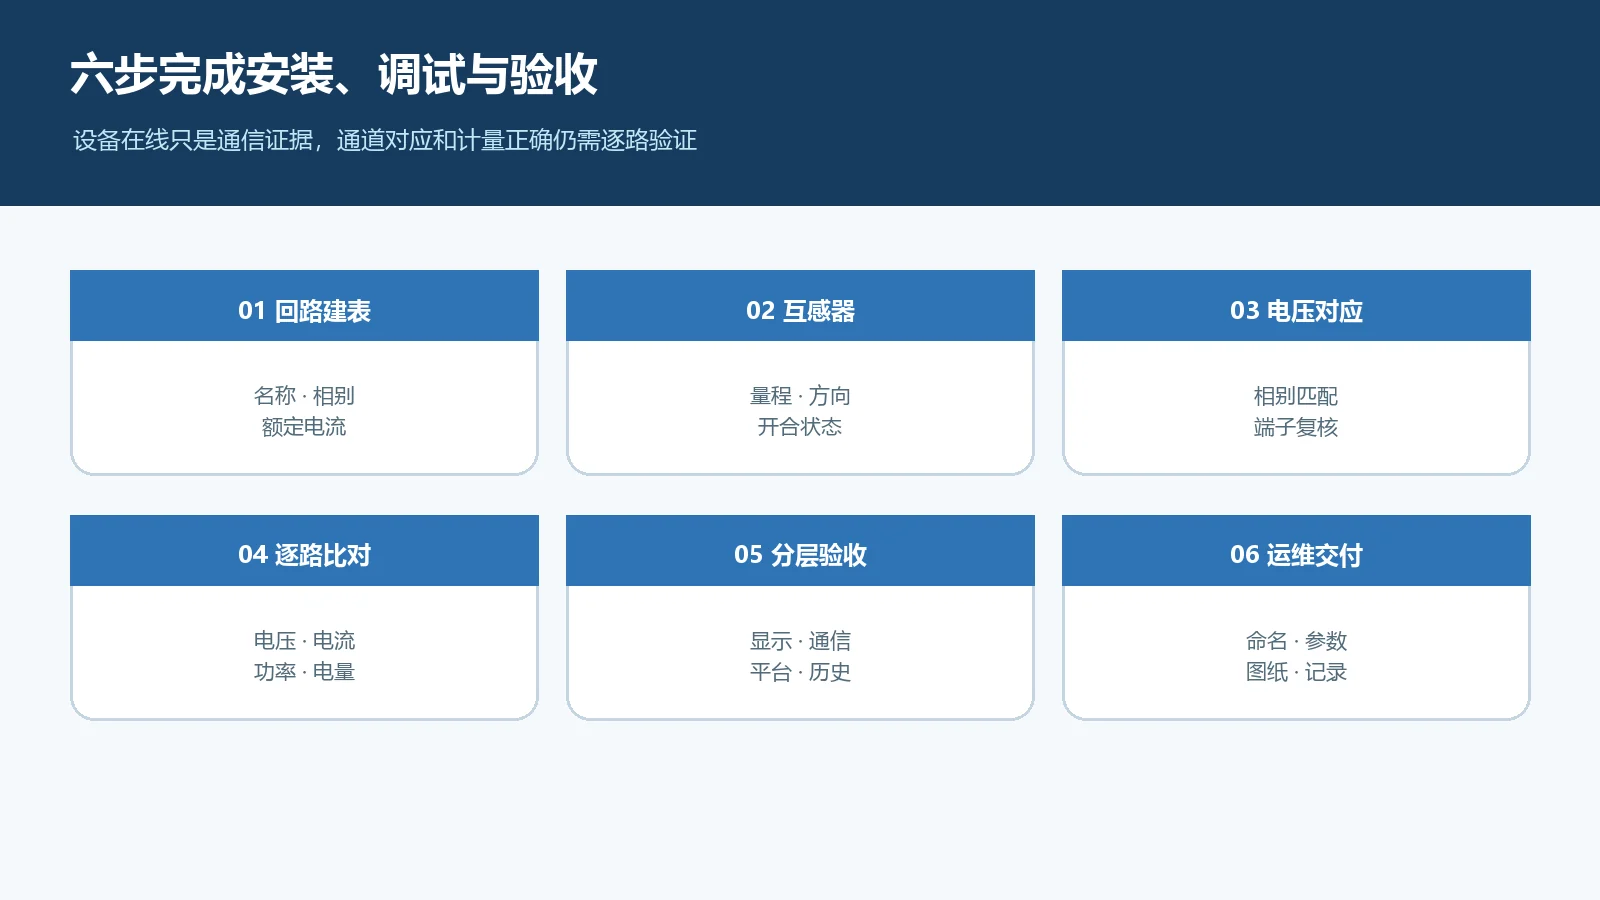The image size is (1600, 900).
Task: Click the 05 分层验收 card header
Action: tap(800, 551)
